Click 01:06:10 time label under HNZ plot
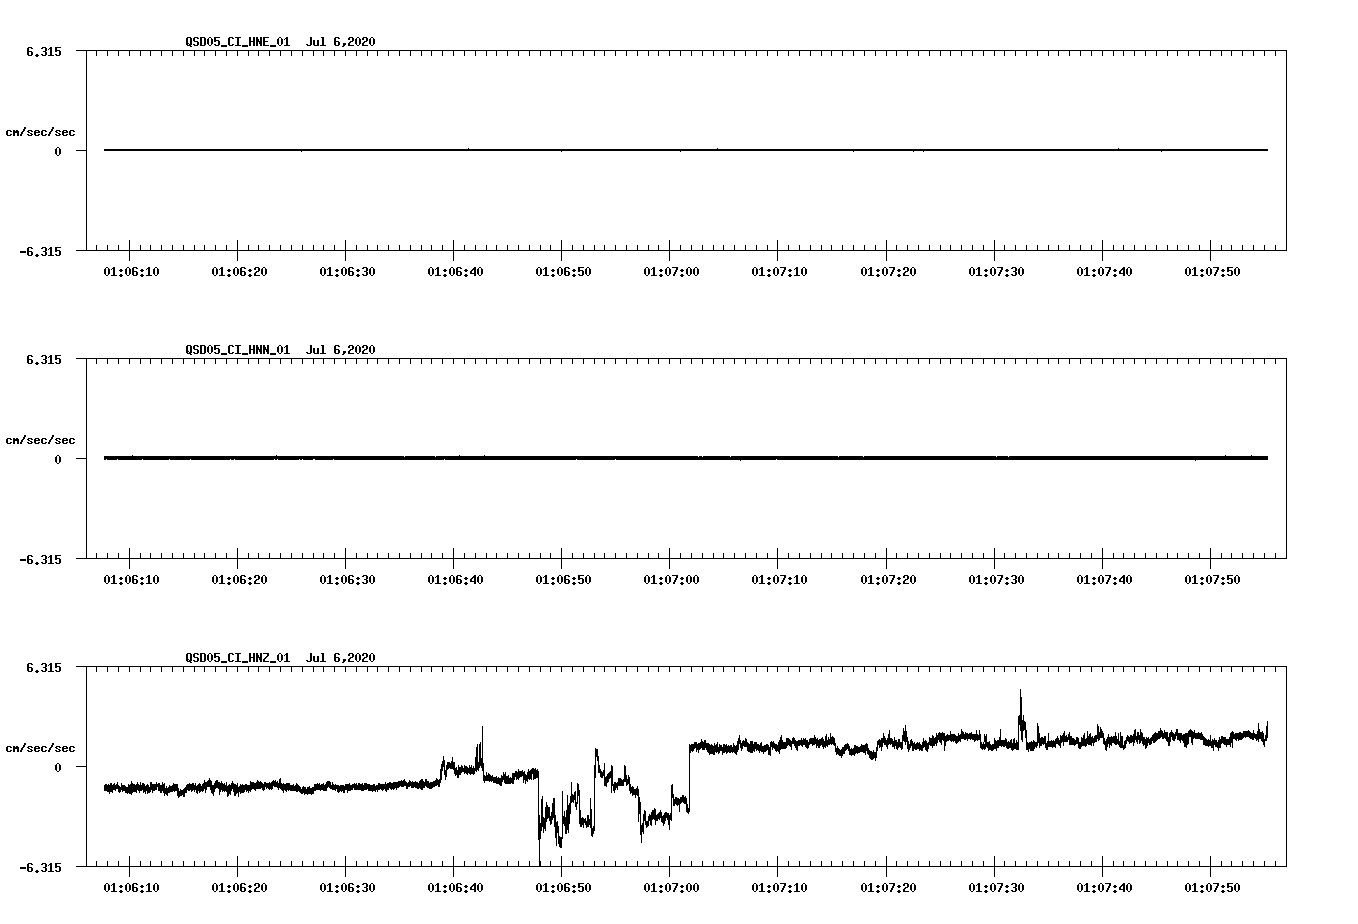Image resolution: width=1358 pixels, height=924 pixels. [x=130, y=887]
